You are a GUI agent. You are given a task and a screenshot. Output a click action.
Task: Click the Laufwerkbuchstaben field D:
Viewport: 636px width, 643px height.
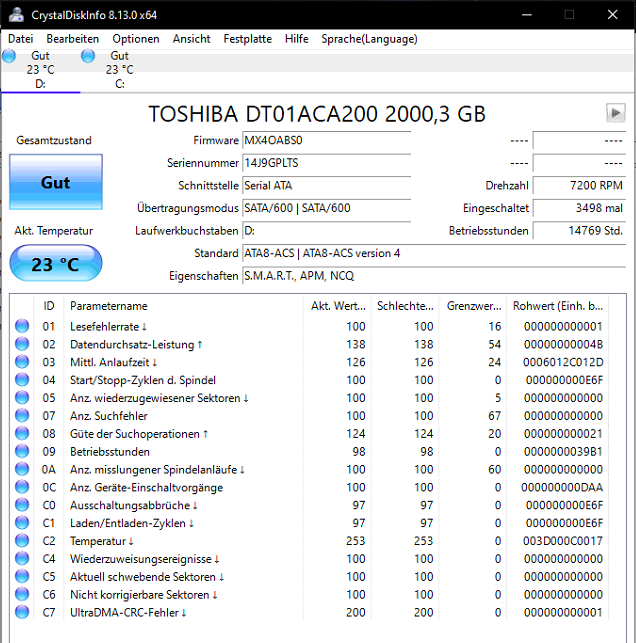coord(326,231)
